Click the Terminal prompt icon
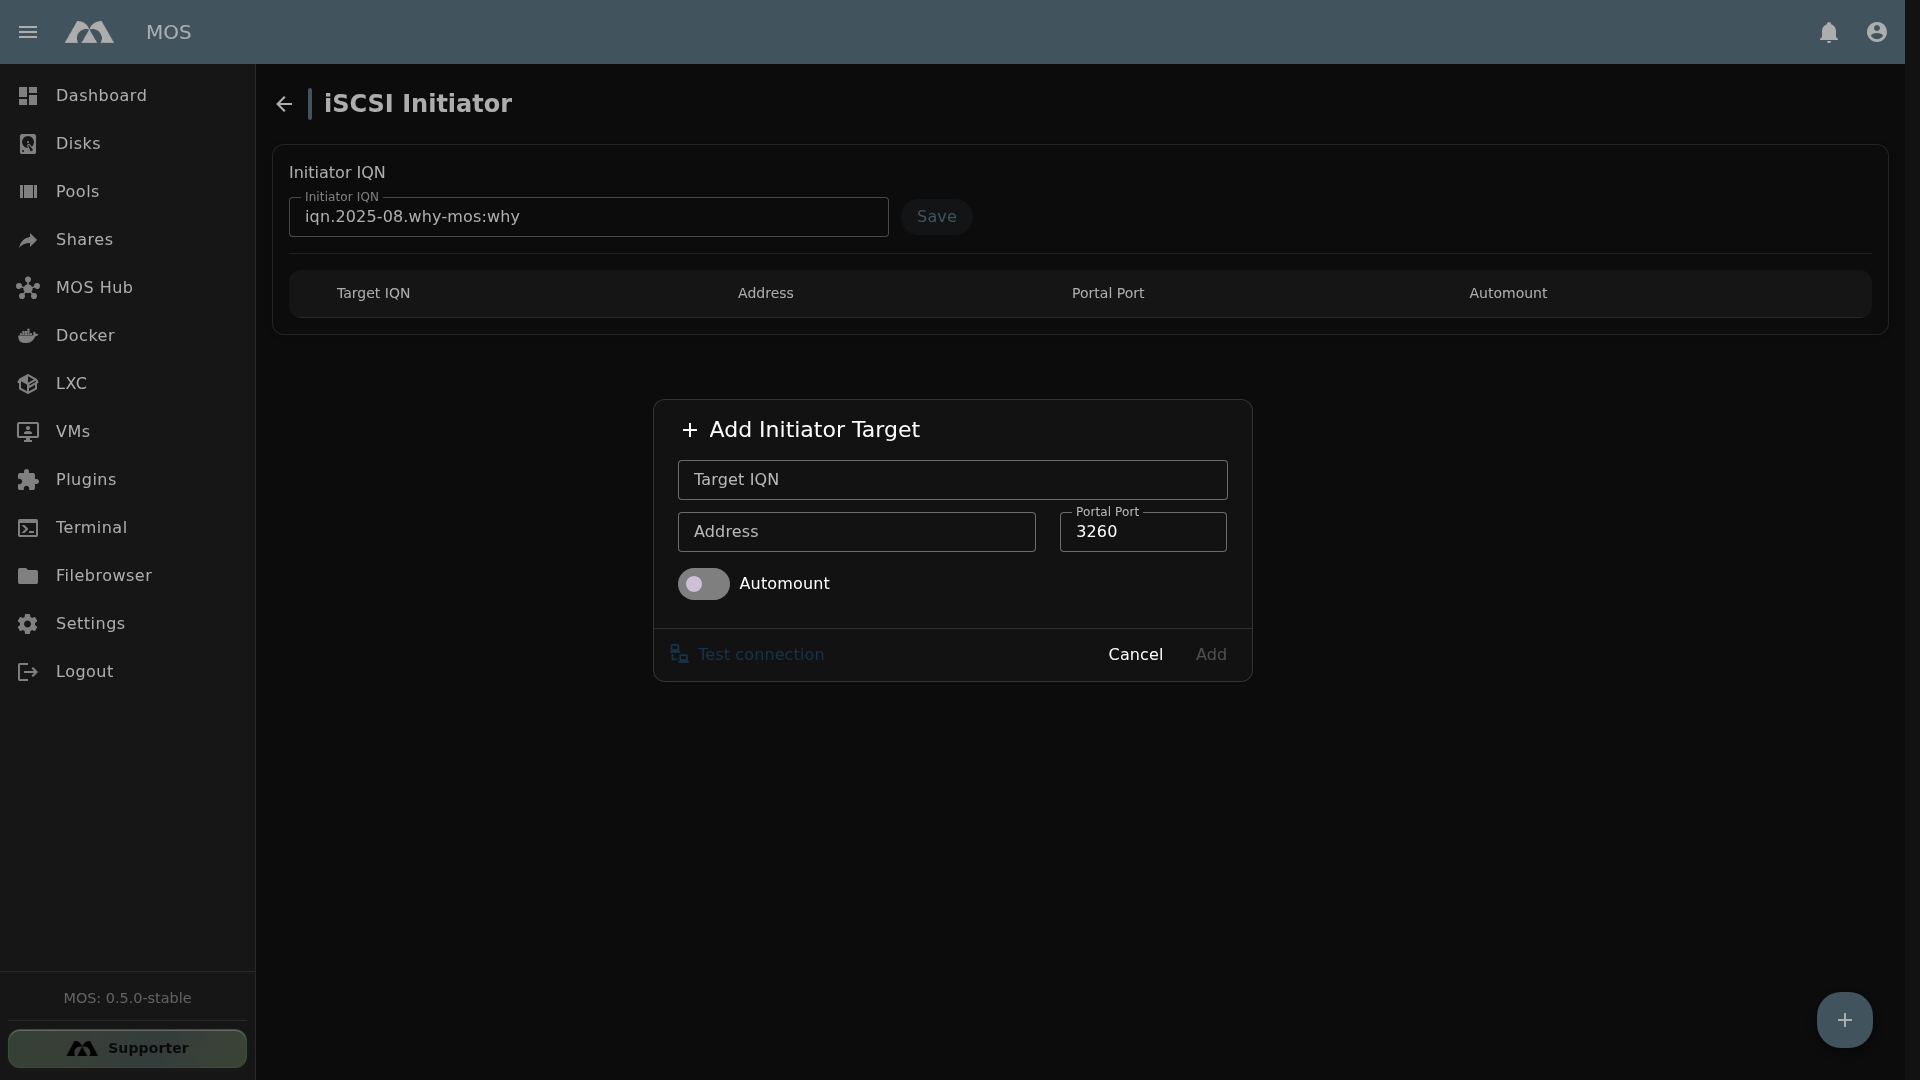1920x1080 pixels. (28, 528)
